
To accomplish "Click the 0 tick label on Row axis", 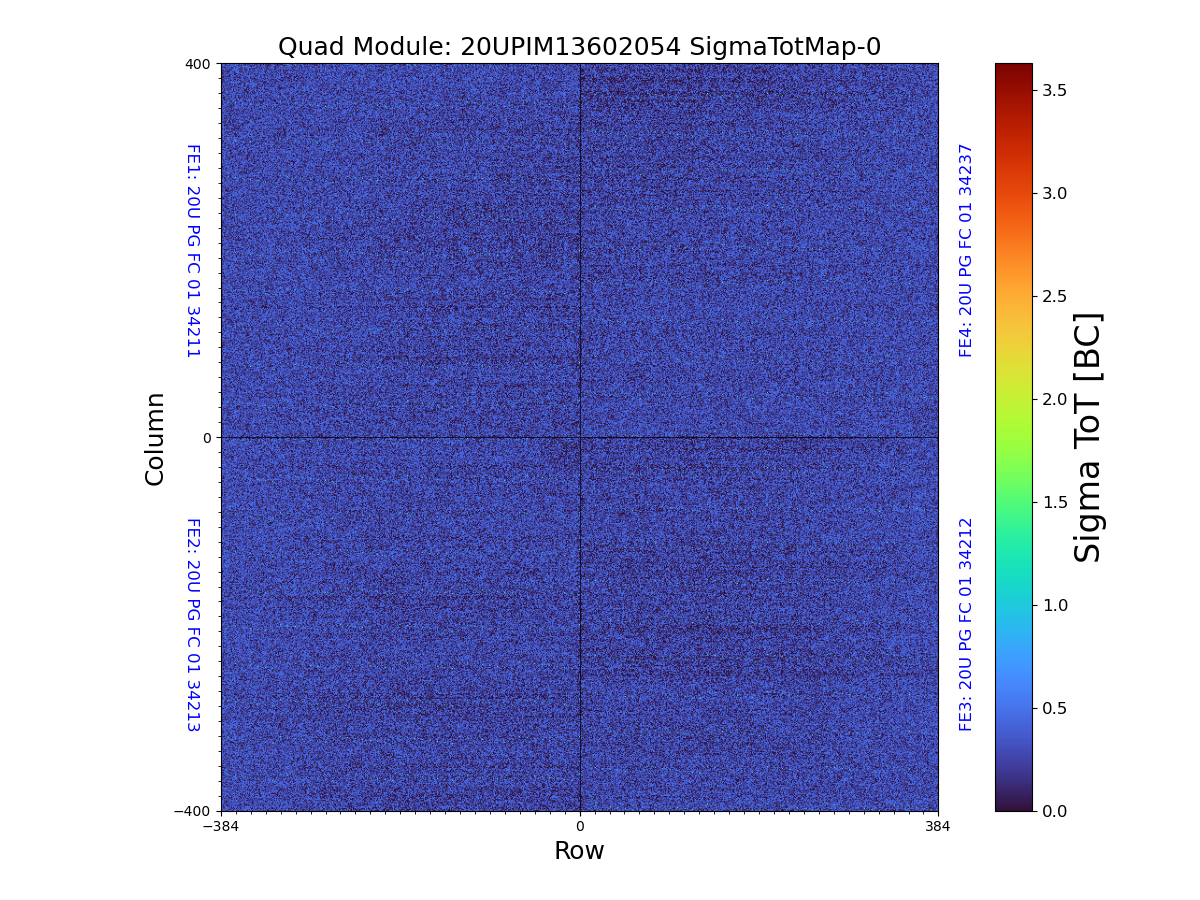I will 580,827.
